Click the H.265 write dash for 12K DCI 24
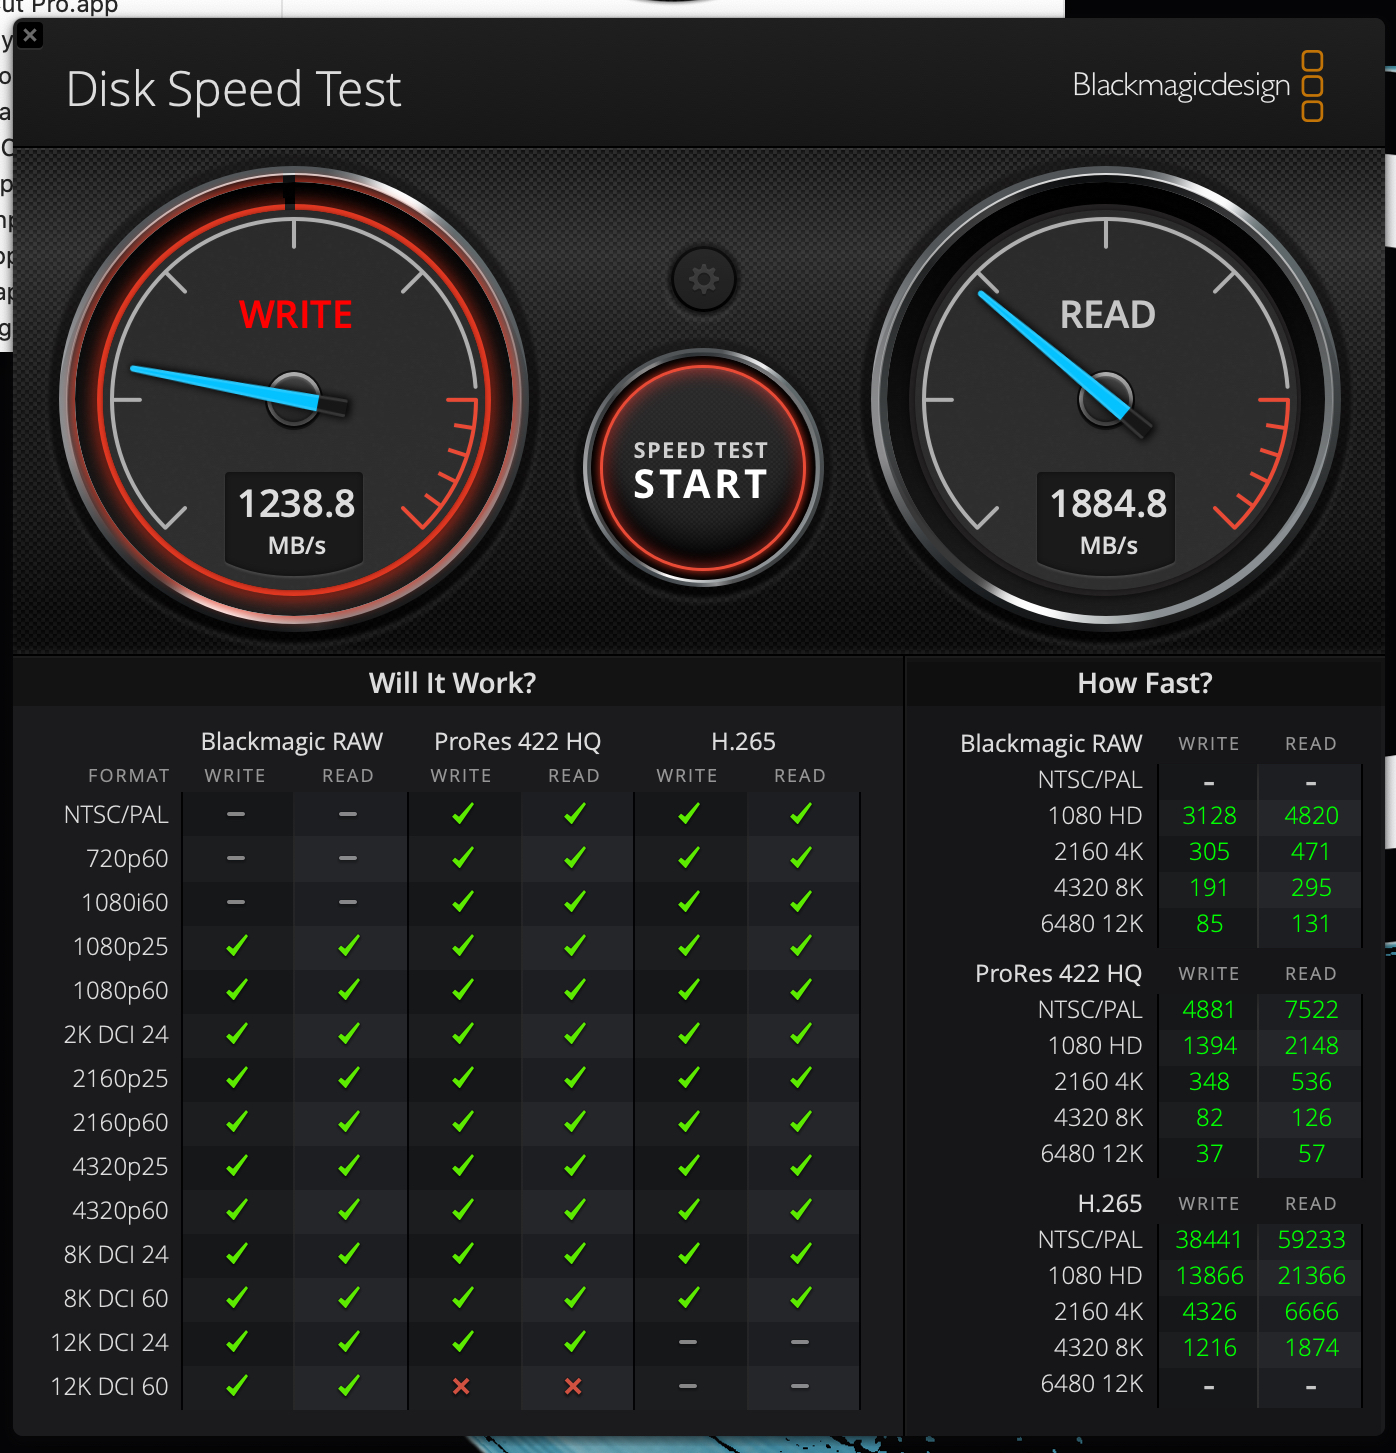The height and width of the screenshot is (1453, 1396). (688, 1342)
